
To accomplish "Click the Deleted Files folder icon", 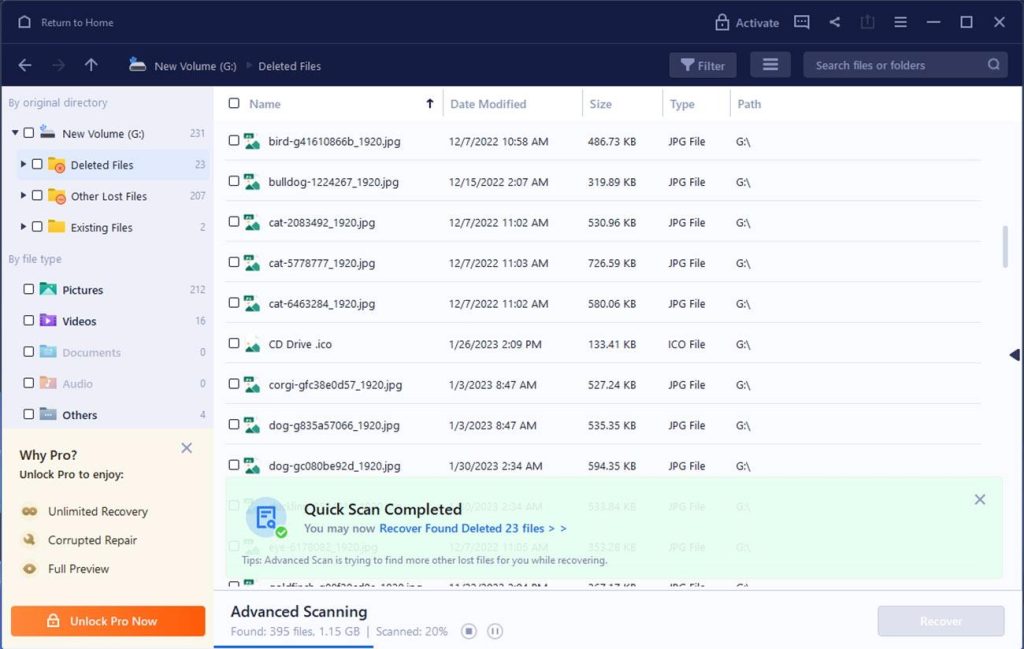I will click(x=57, y=165).
